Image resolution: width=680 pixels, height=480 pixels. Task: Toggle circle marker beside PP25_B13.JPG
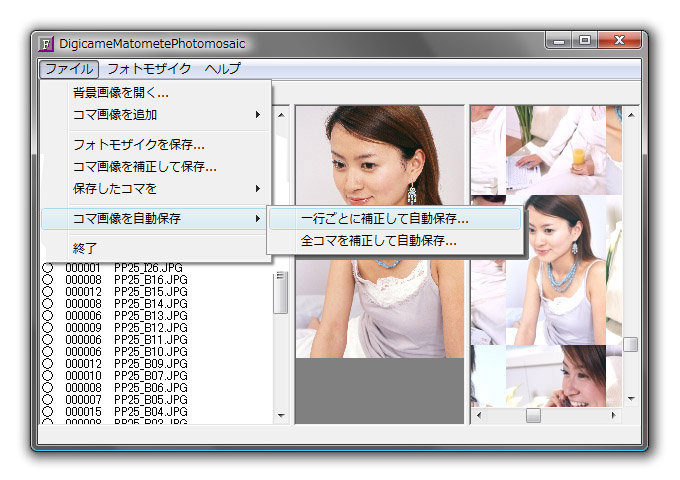(46, 315)
